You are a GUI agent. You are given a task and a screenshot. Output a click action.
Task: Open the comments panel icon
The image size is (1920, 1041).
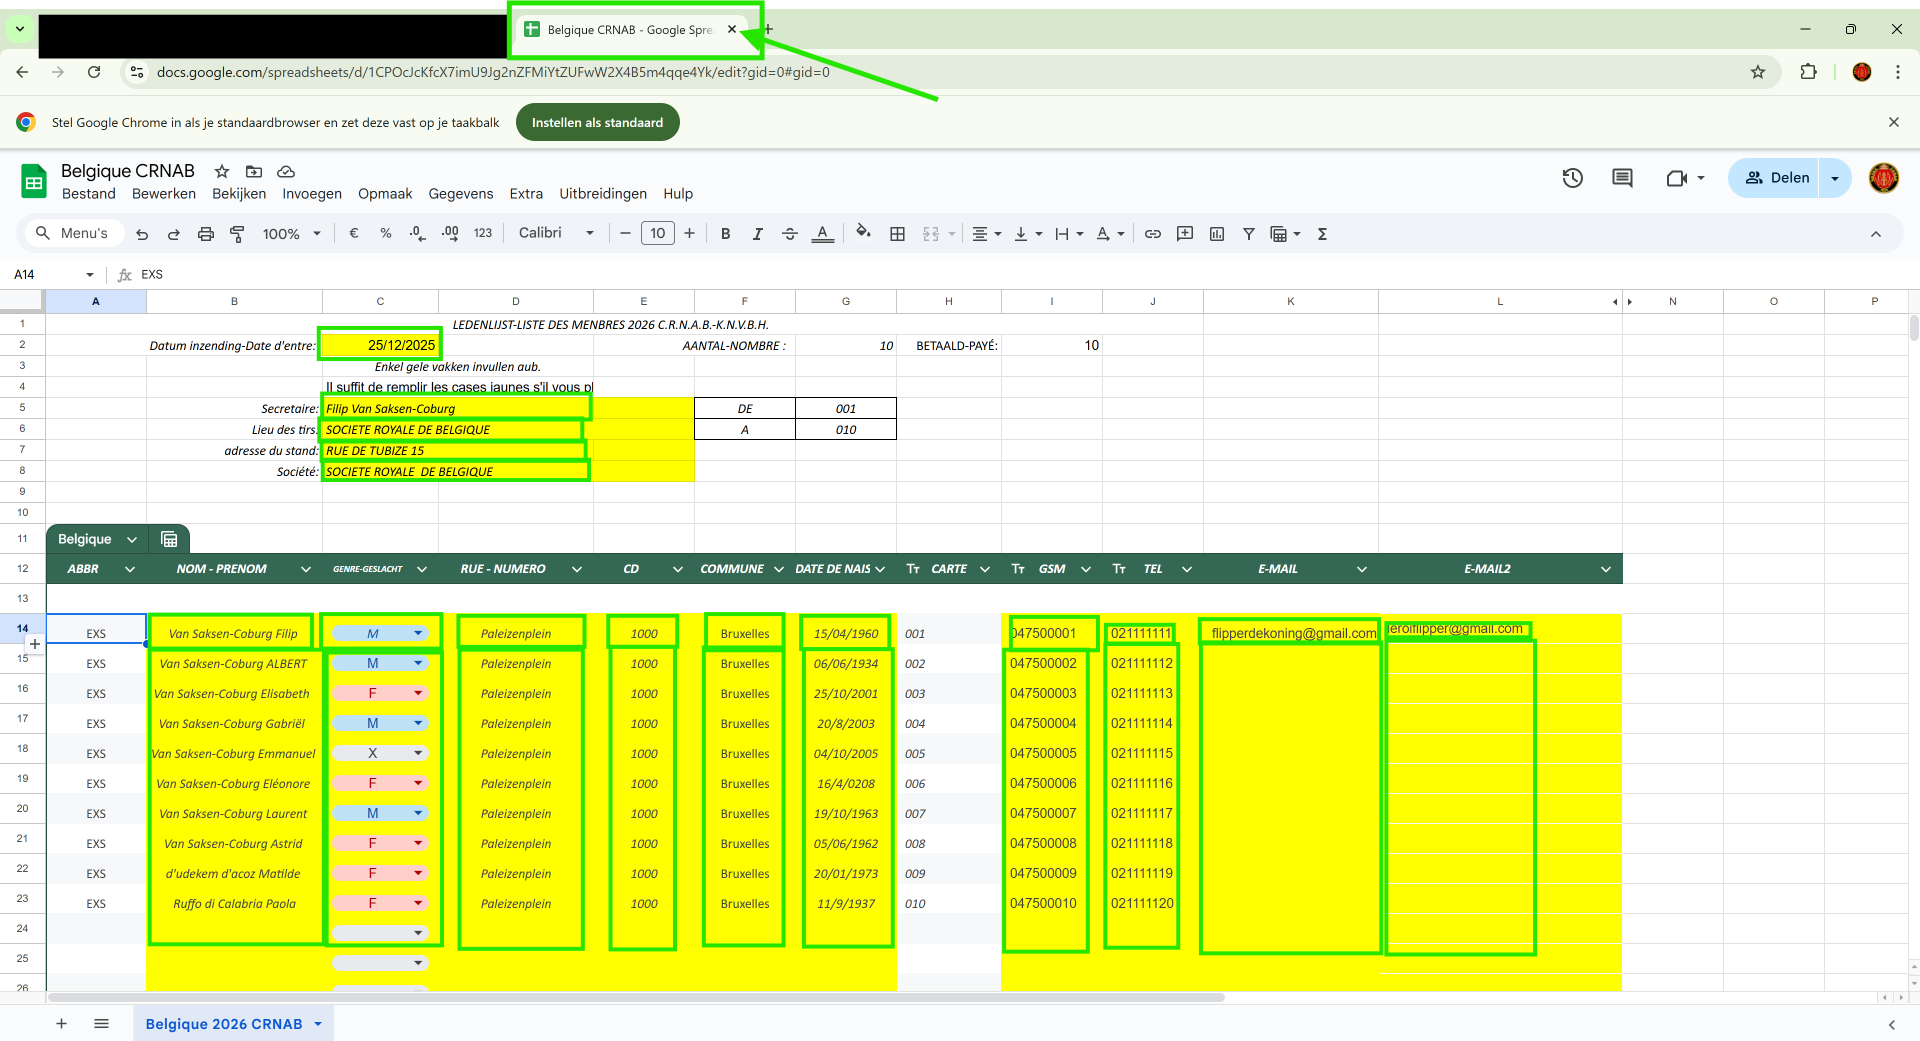click(x=1622, y=178)
